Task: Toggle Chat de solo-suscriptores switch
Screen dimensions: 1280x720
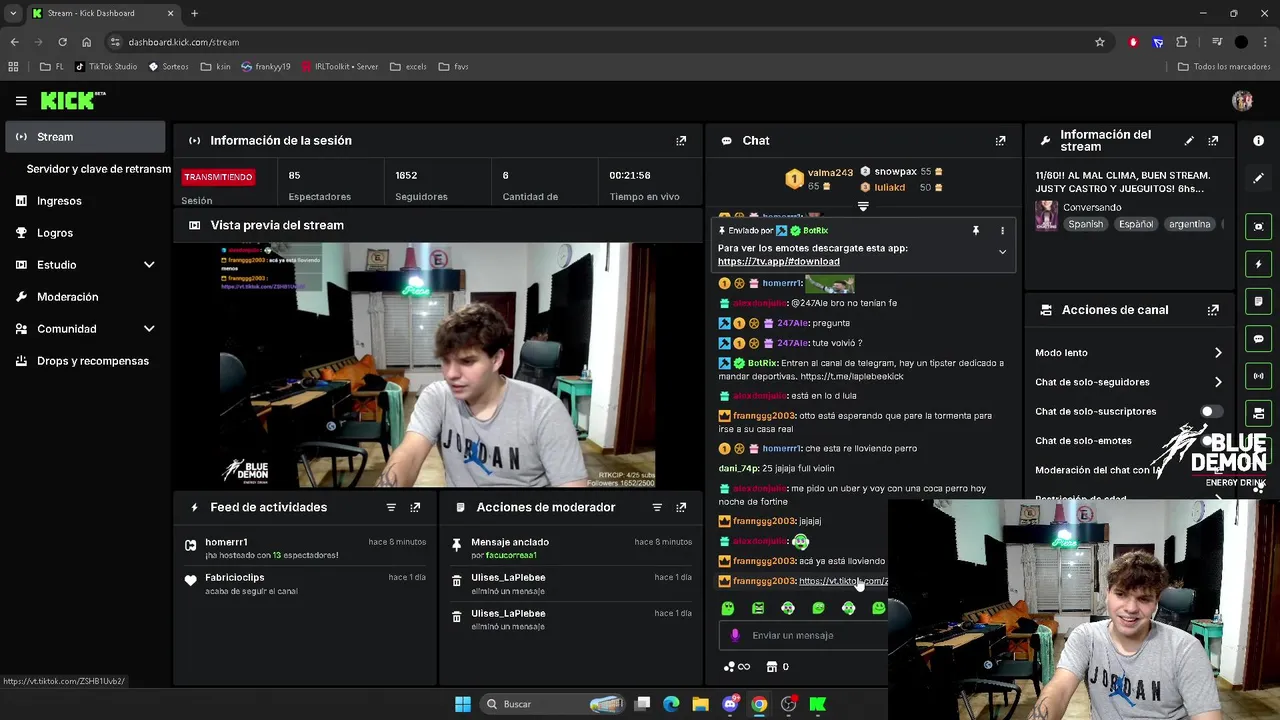Action: point(1211,411)
